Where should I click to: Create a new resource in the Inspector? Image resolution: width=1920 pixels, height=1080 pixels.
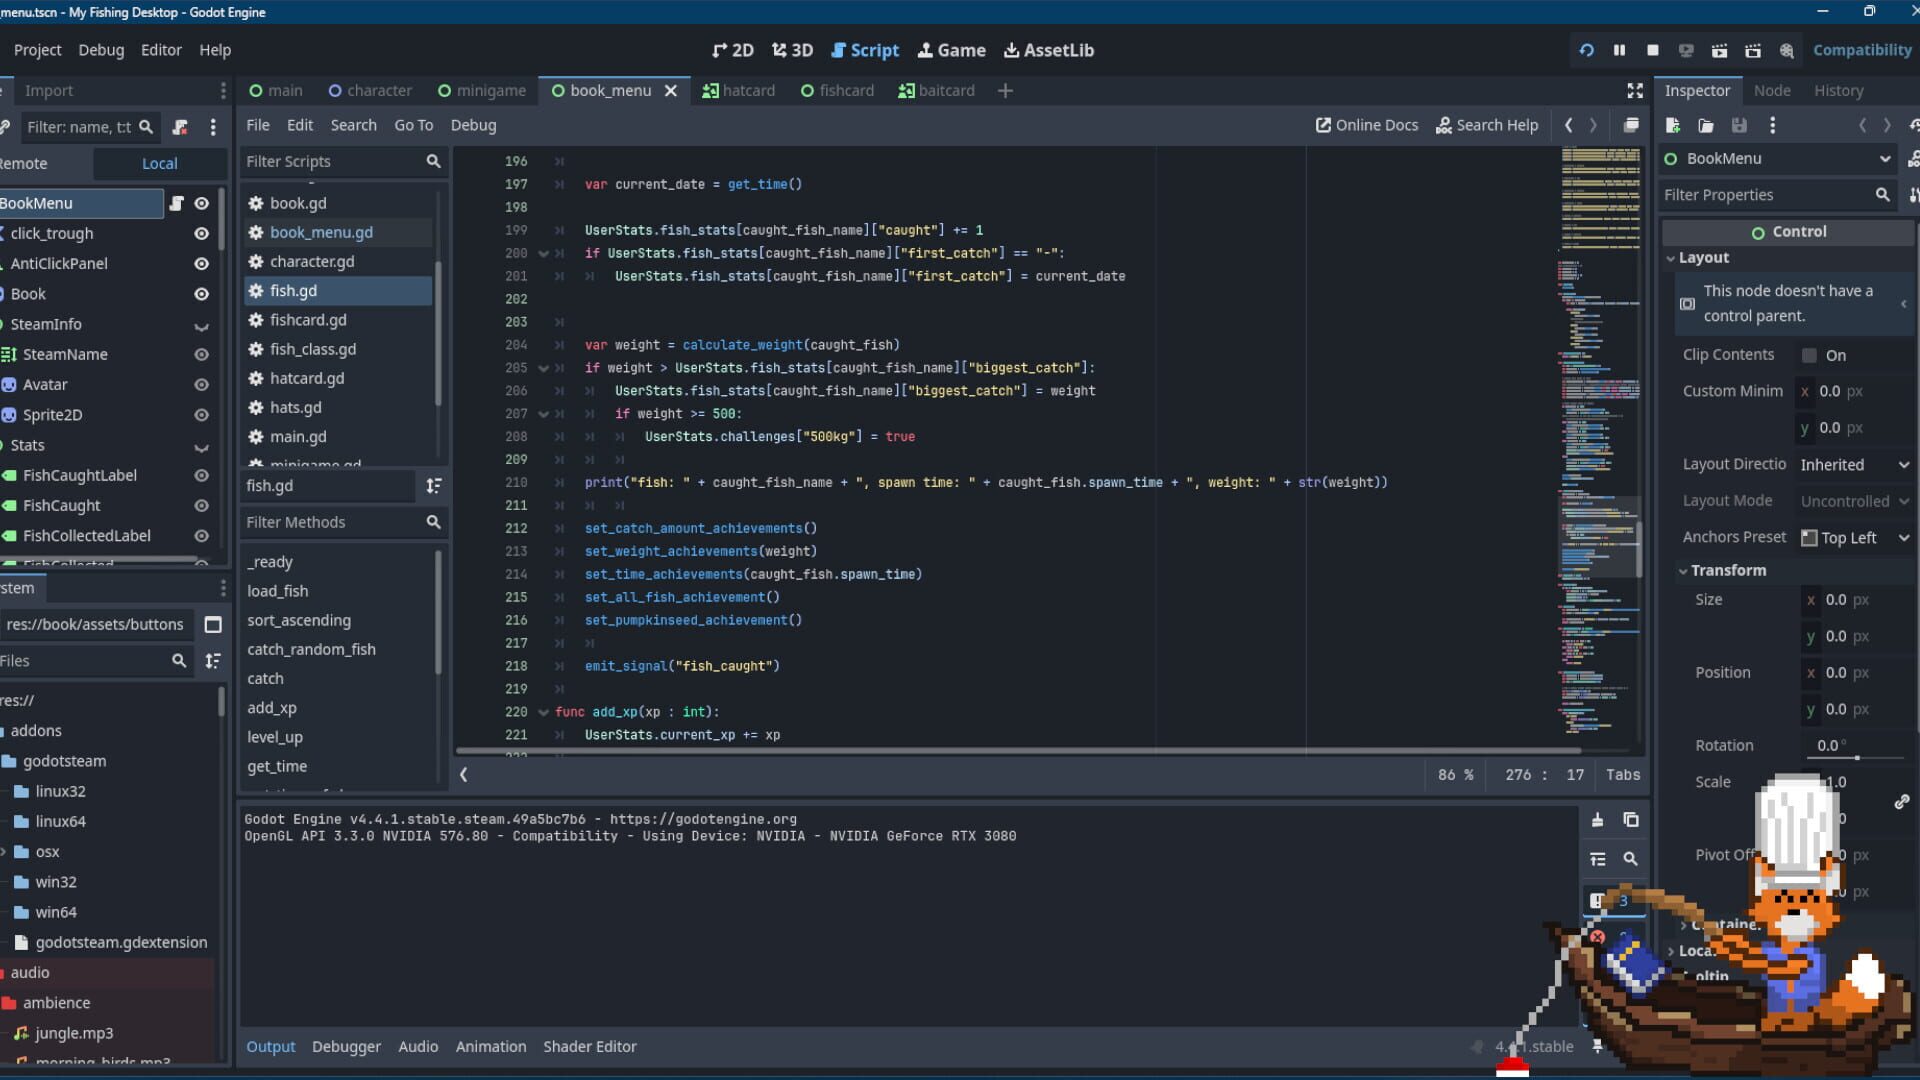pyautogui.click(x=1673, y=125)
